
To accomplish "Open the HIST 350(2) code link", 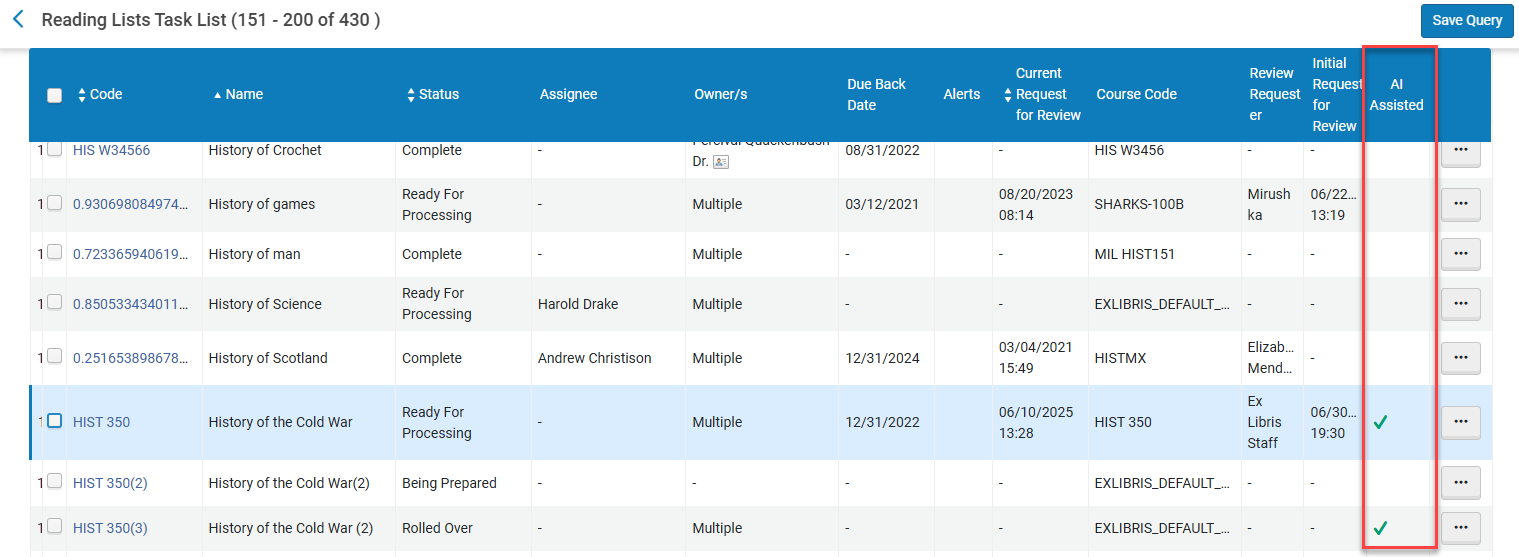I will point(110,483).
